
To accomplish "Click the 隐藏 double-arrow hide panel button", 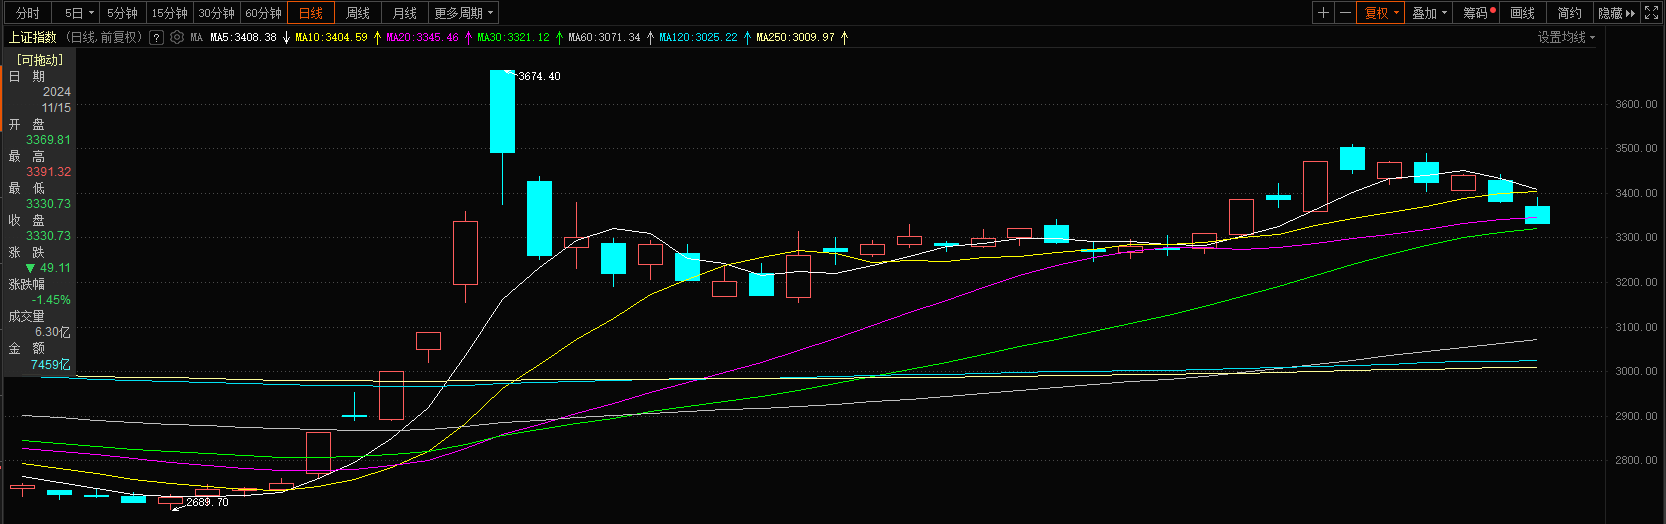I will (x=1616, y=13).
